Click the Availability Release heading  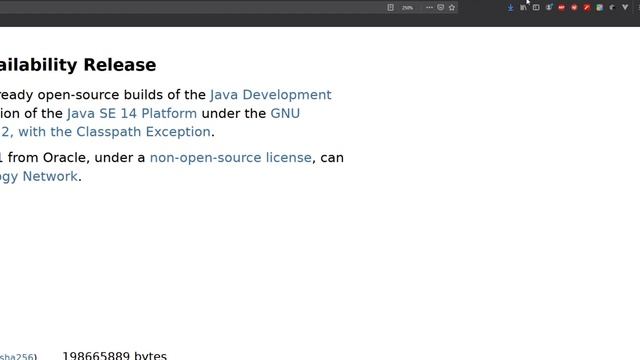(x=78, y=65)
